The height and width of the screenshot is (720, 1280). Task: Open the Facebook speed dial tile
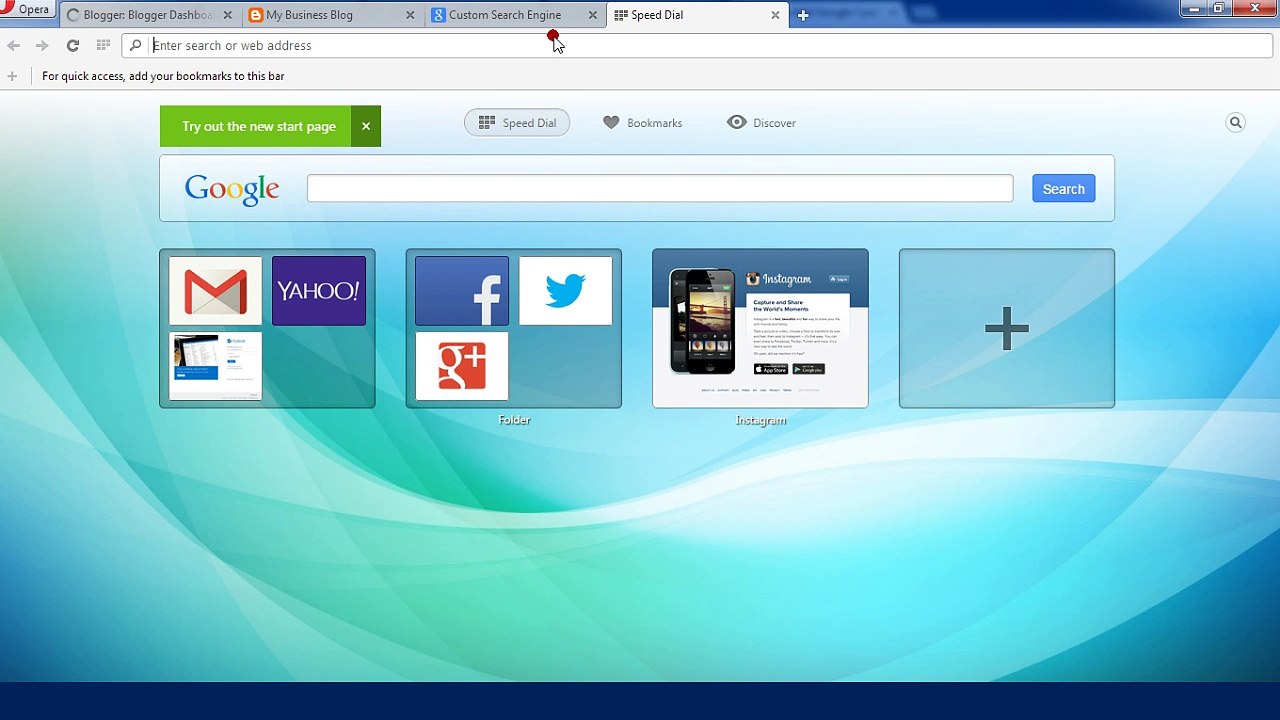[462, 291]
